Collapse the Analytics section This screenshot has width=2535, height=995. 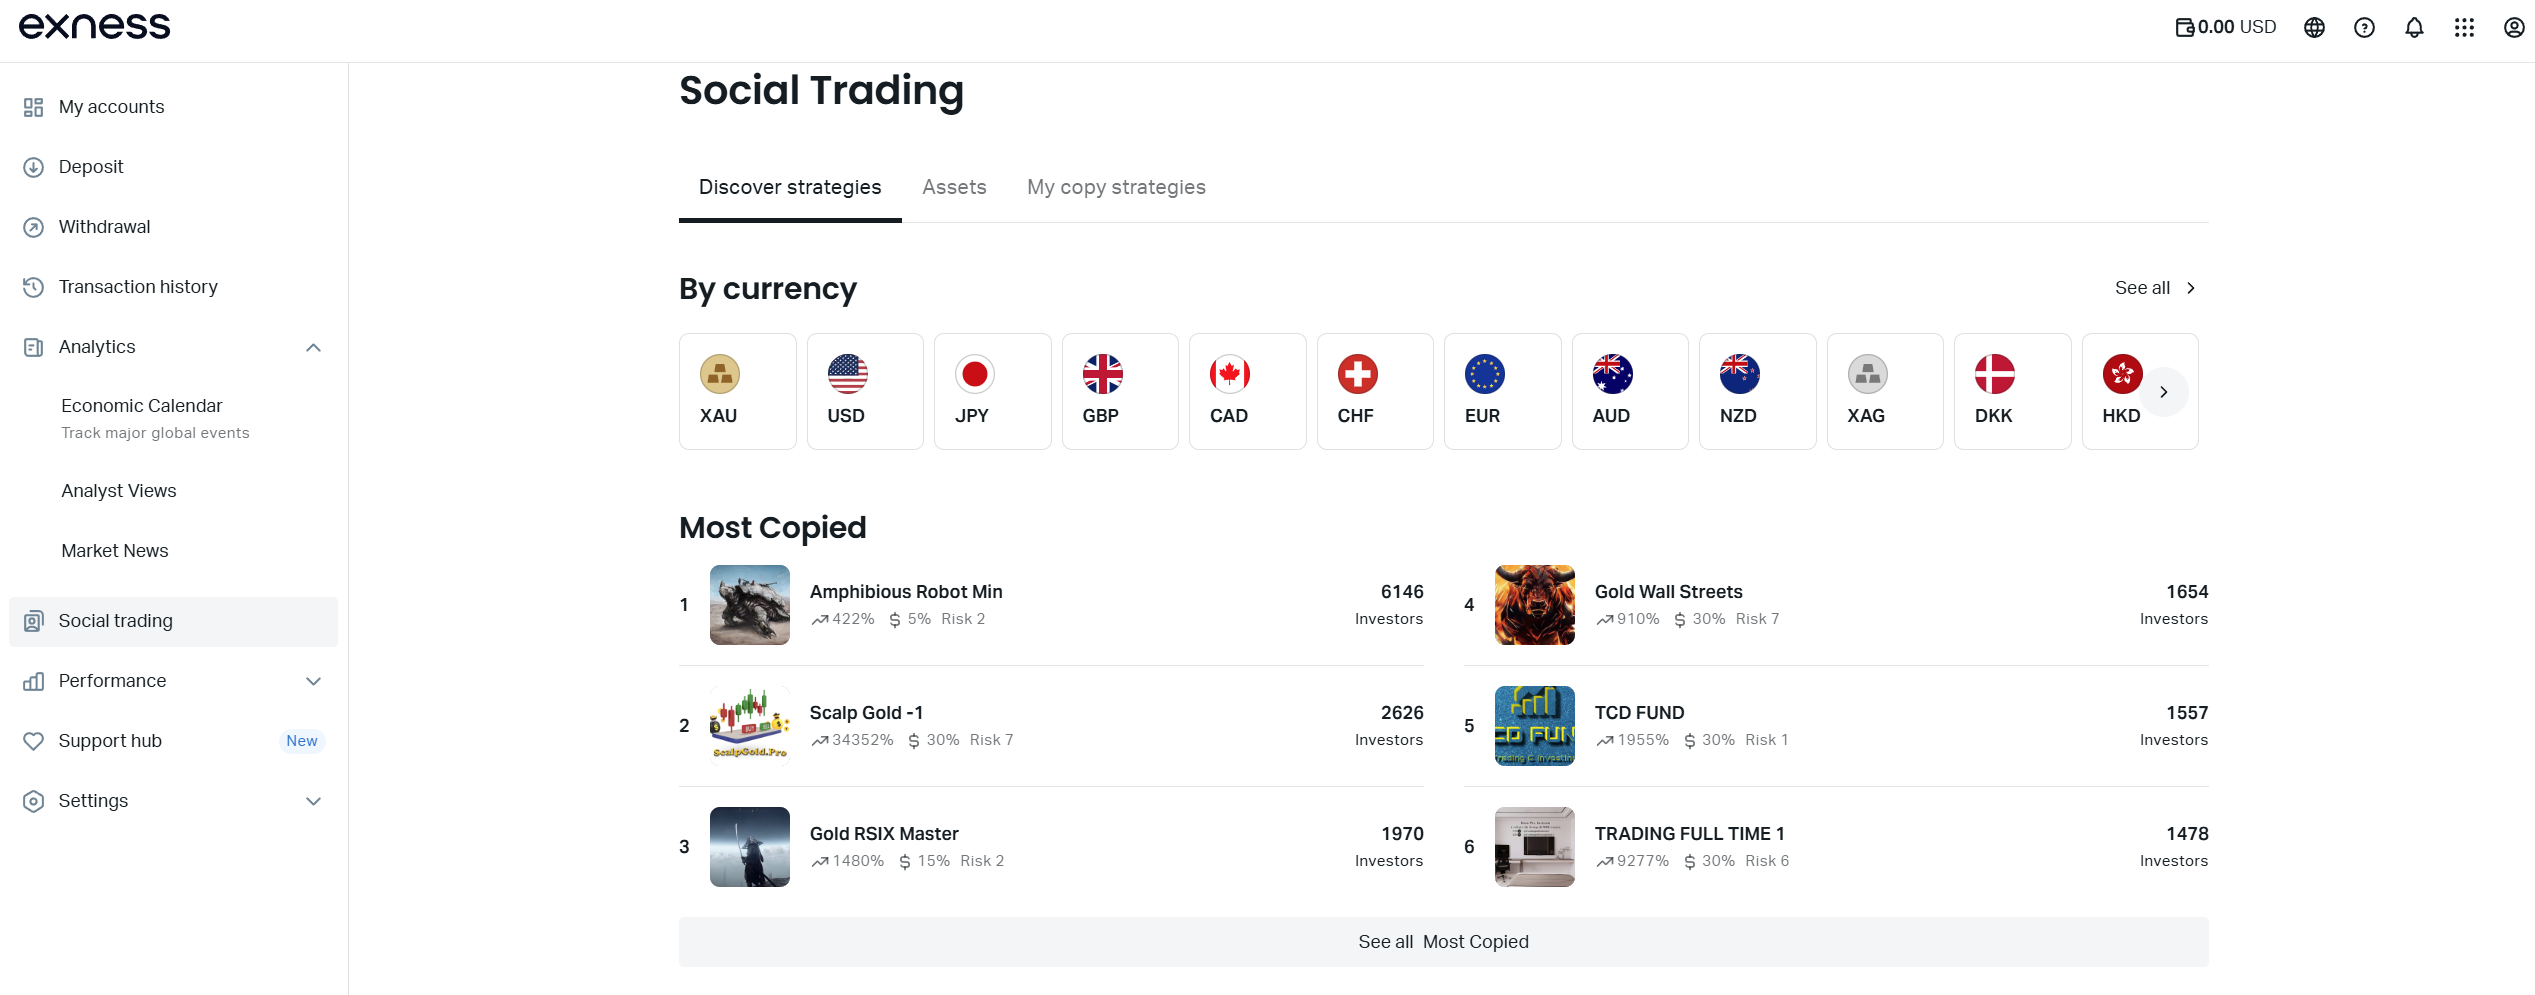click(x=313, y=347)
